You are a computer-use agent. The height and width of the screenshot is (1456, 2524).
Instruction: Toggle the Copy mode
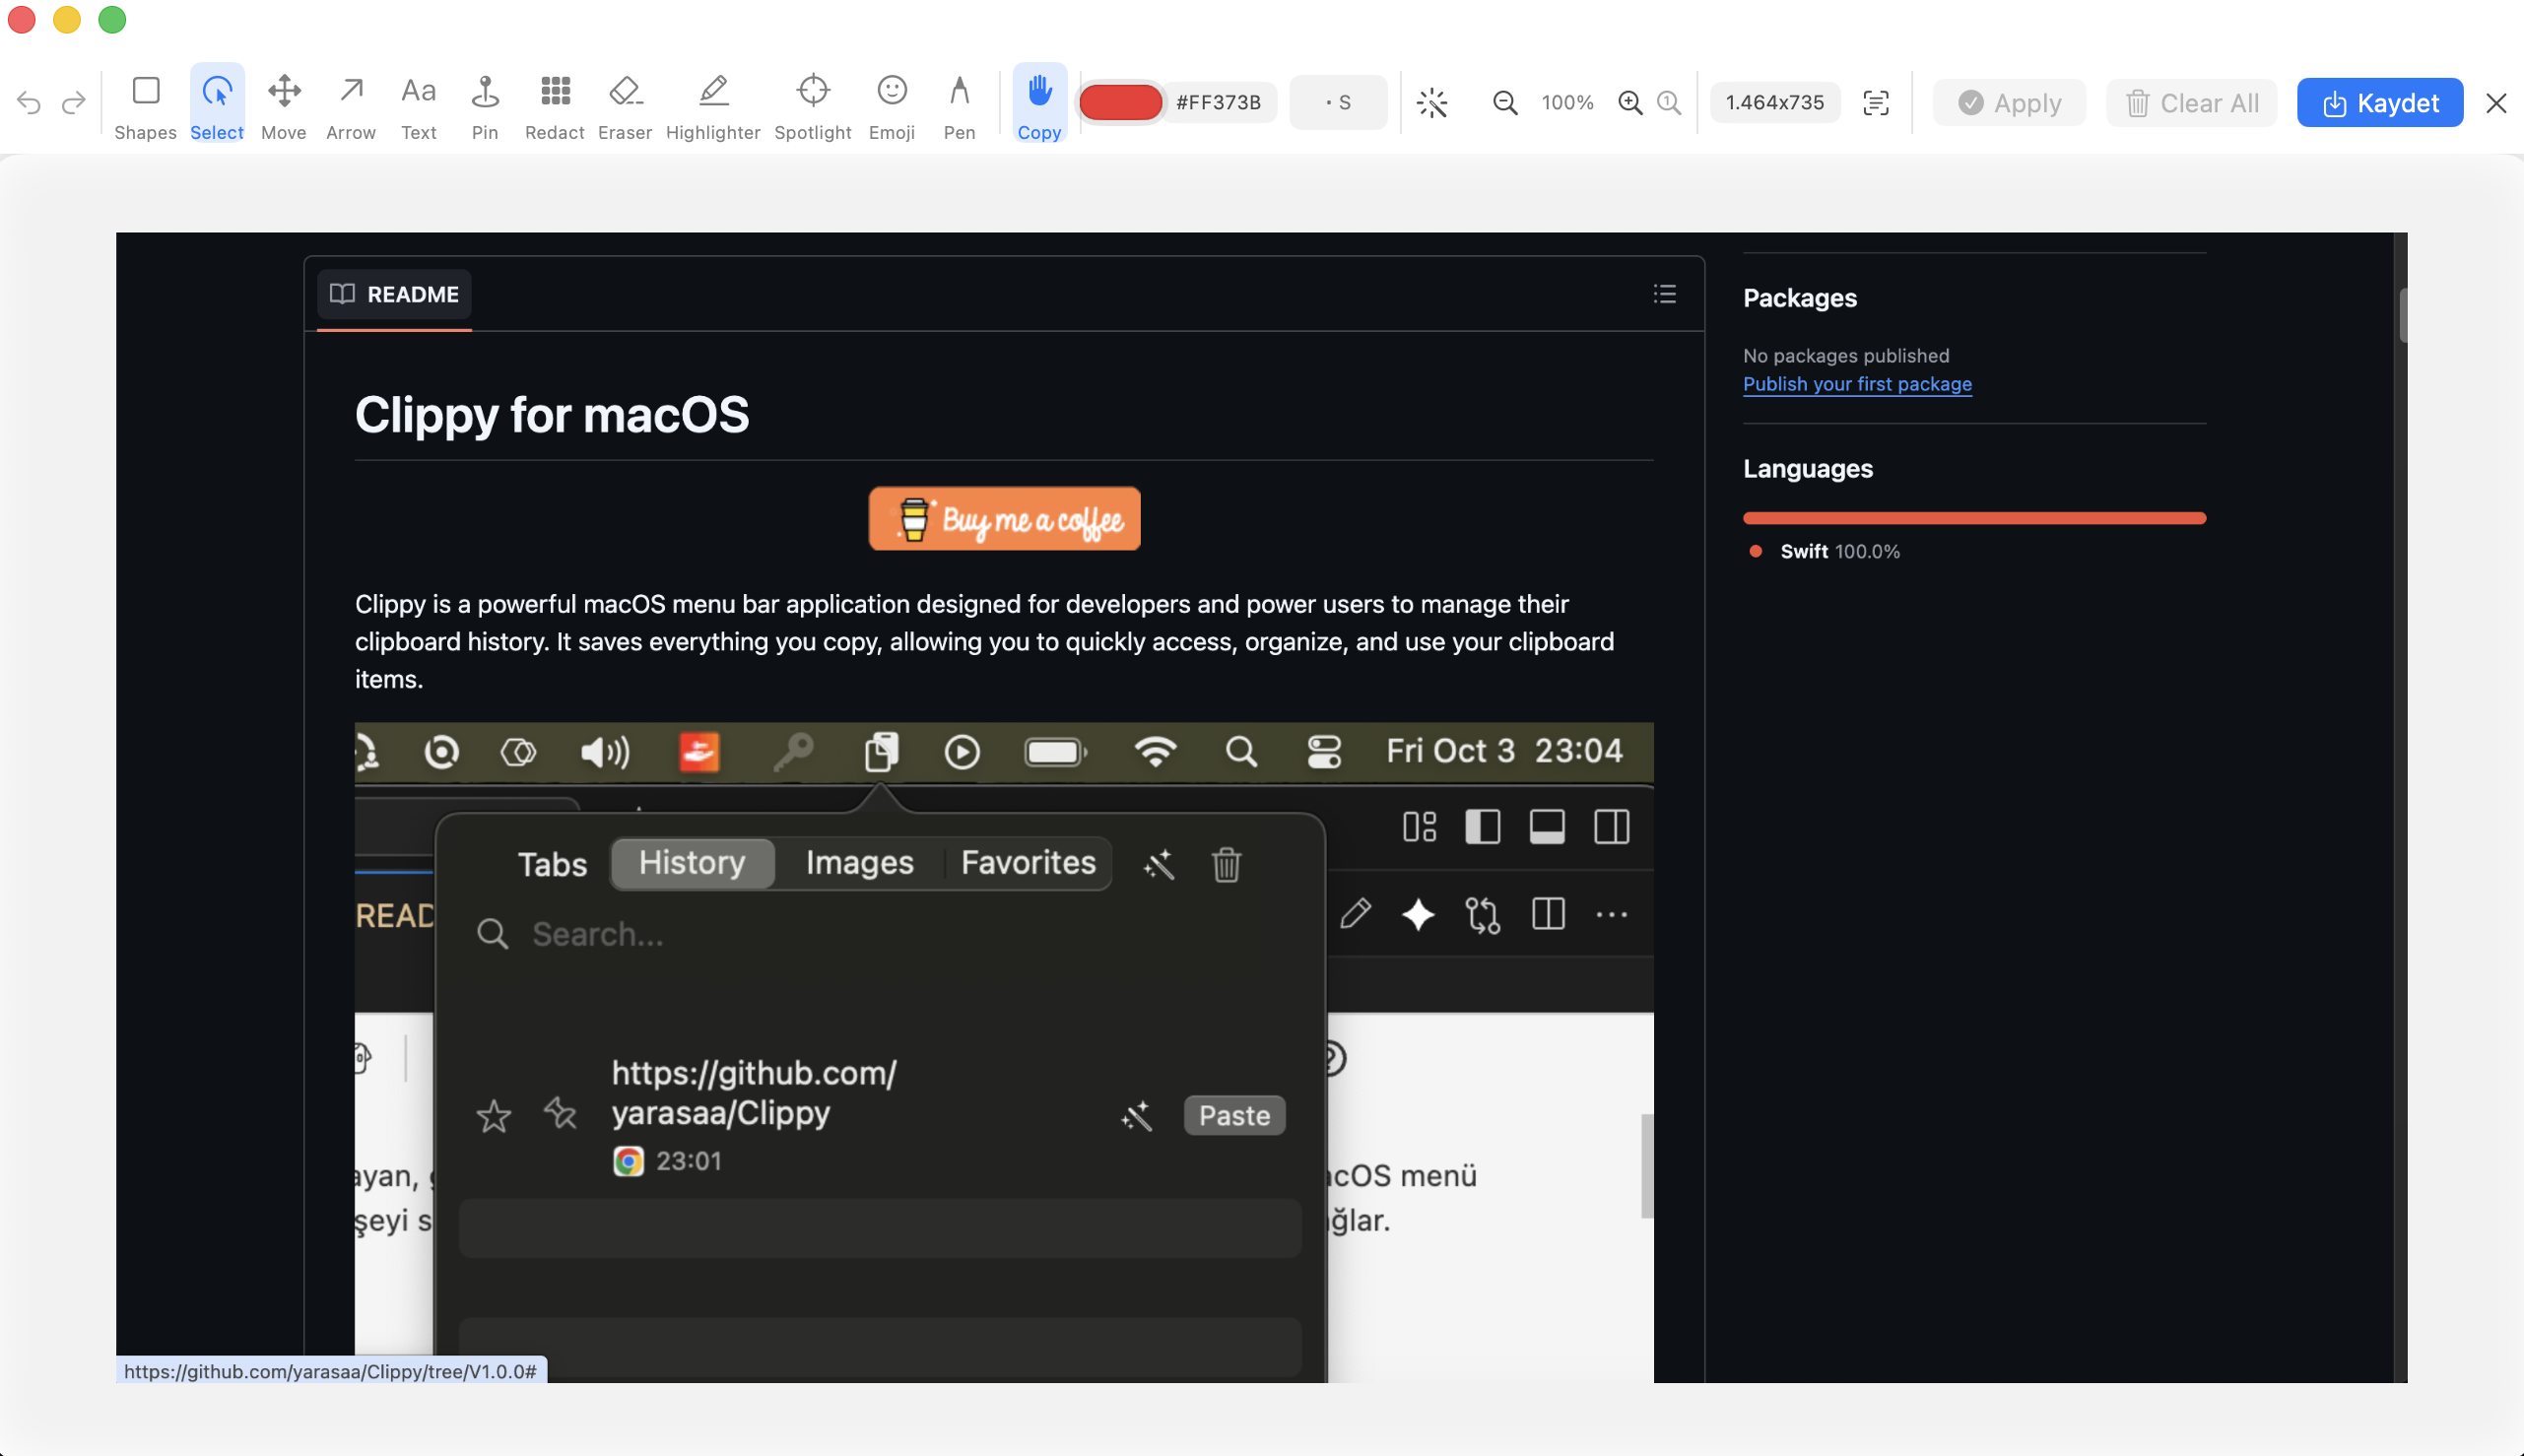click(1039, 101)
